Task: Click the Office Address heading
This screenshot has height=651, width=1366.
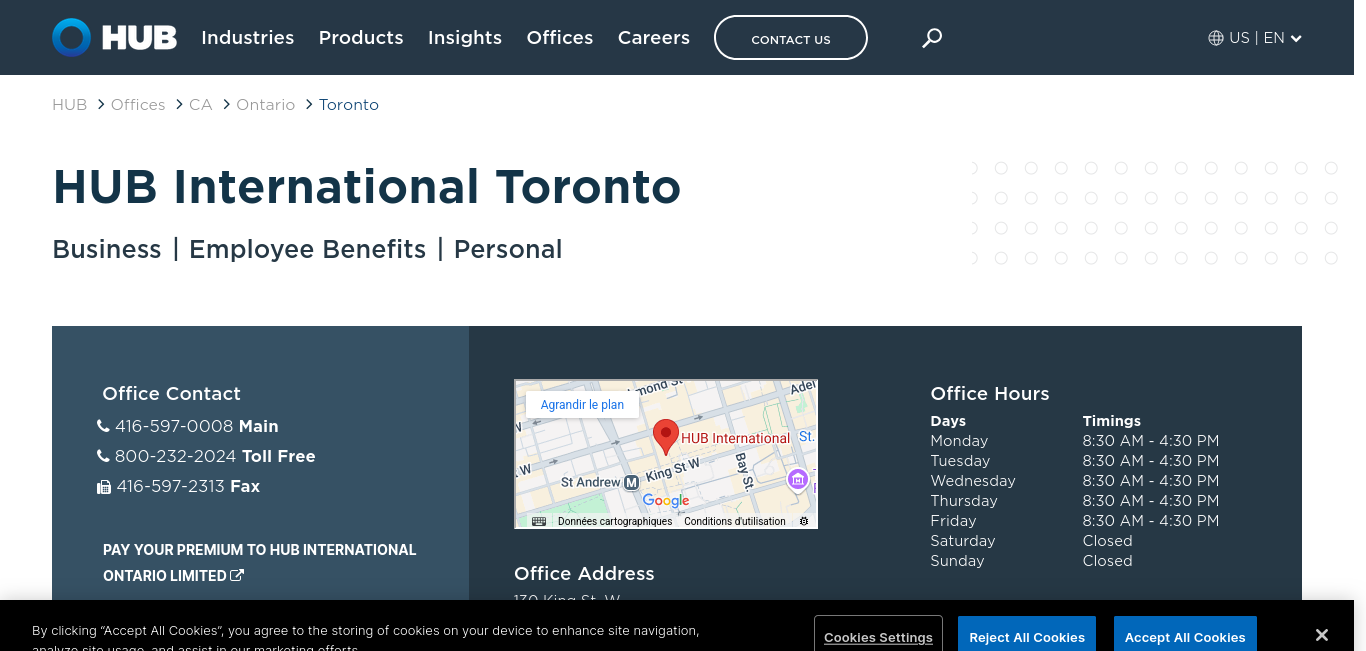Action: point(584,574)
